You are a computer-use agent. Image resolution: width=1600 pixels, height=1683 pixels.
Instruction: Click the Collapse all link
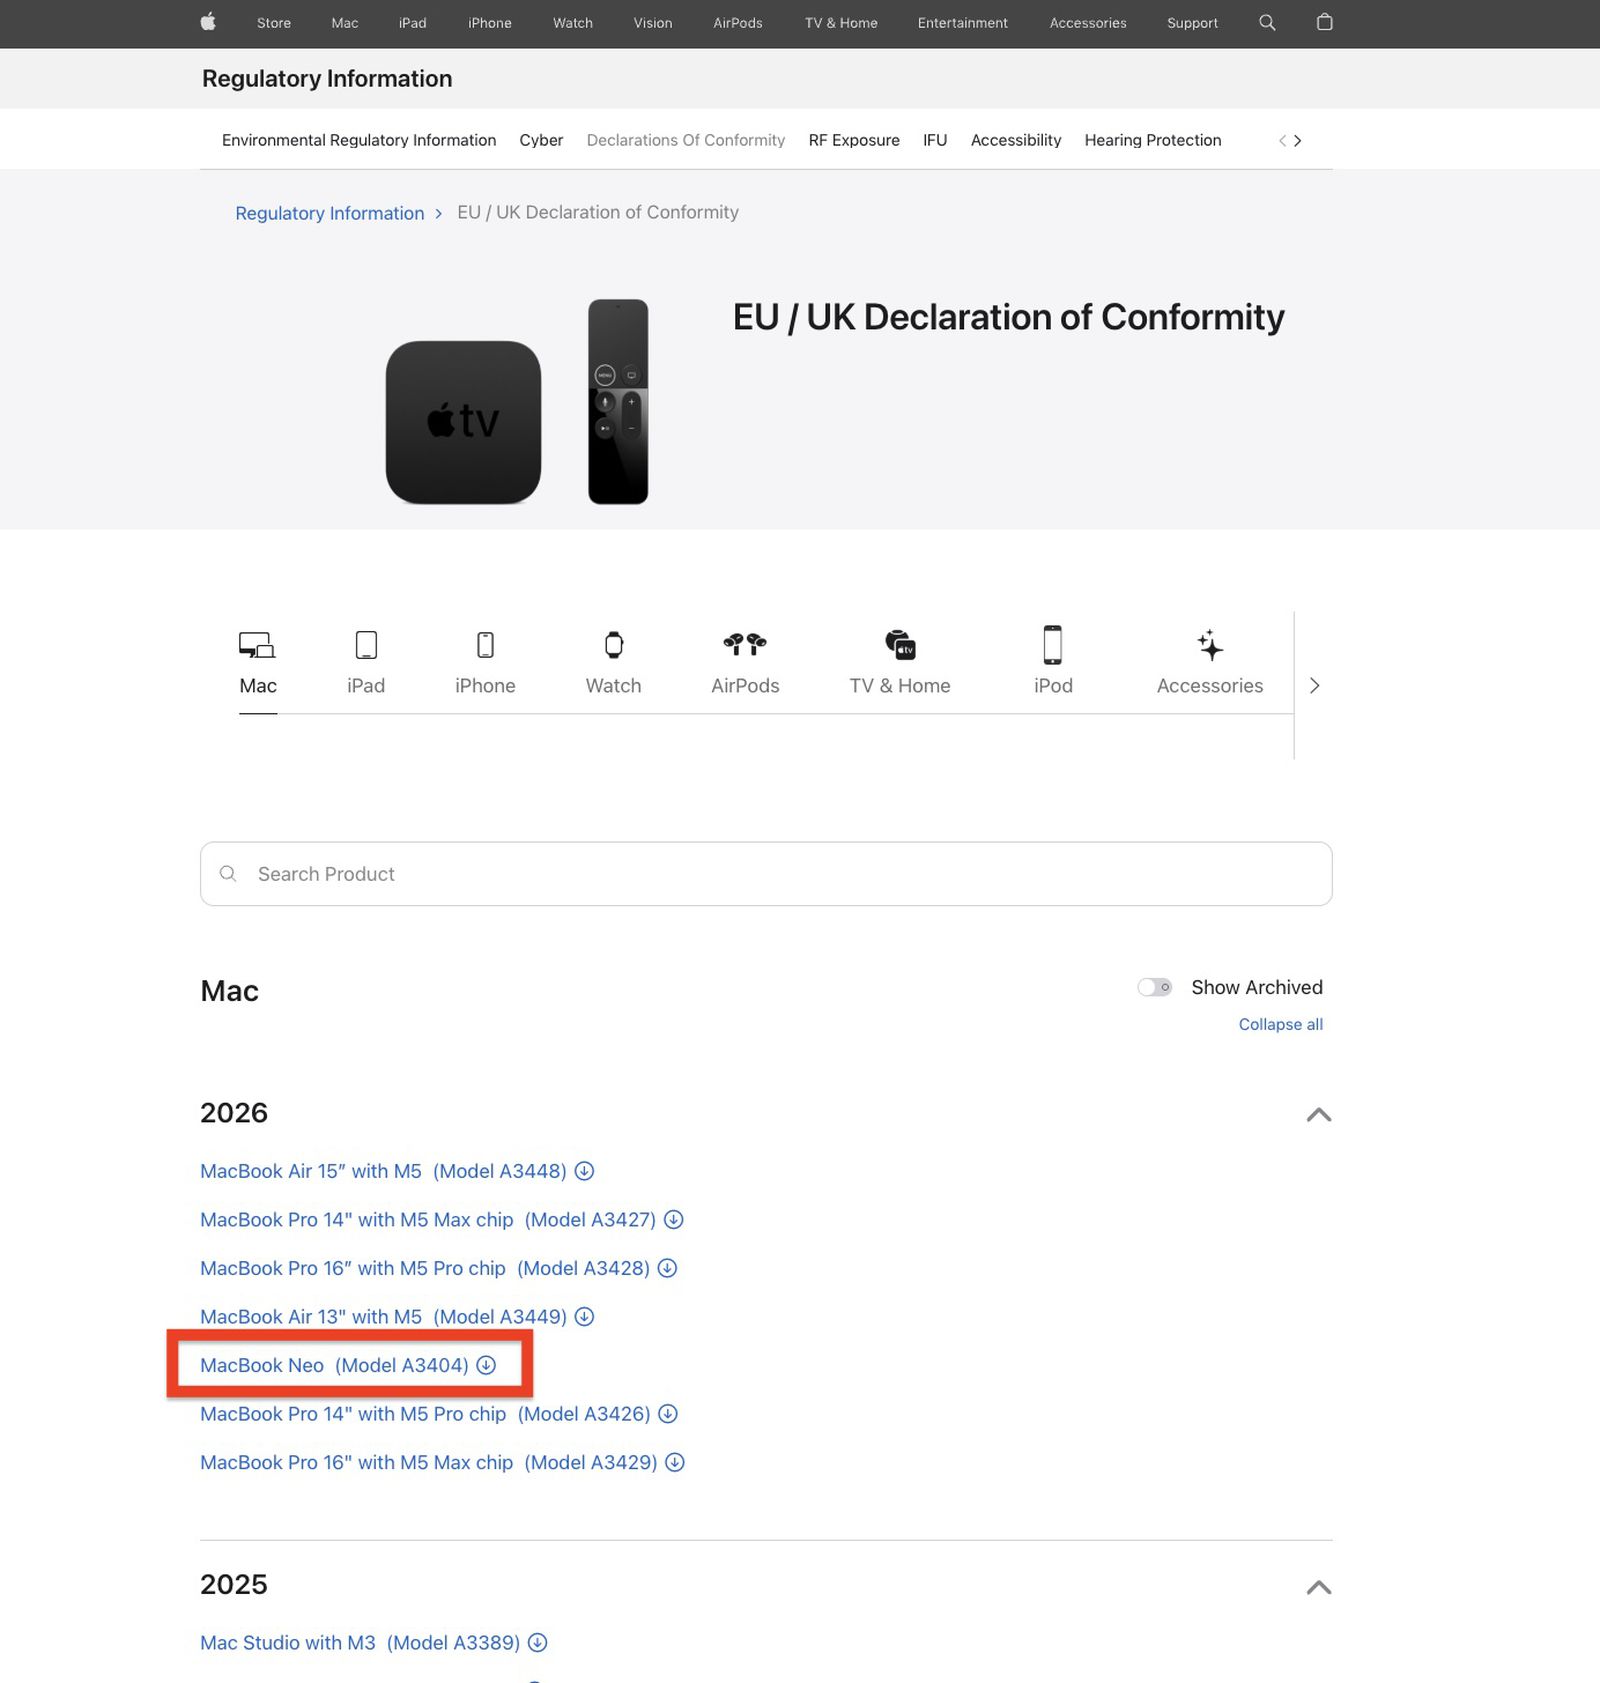[x=1280, y=1024]
